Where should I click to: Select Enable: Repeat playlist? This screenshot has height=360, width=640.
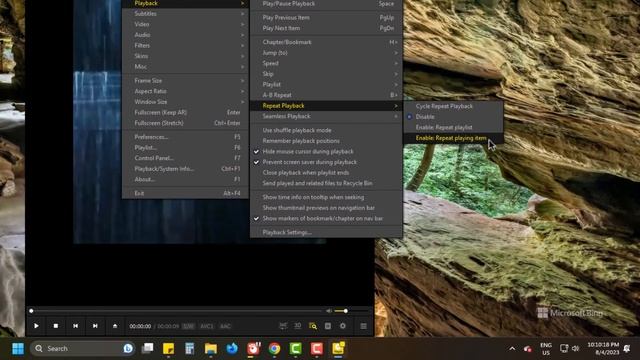453,127
